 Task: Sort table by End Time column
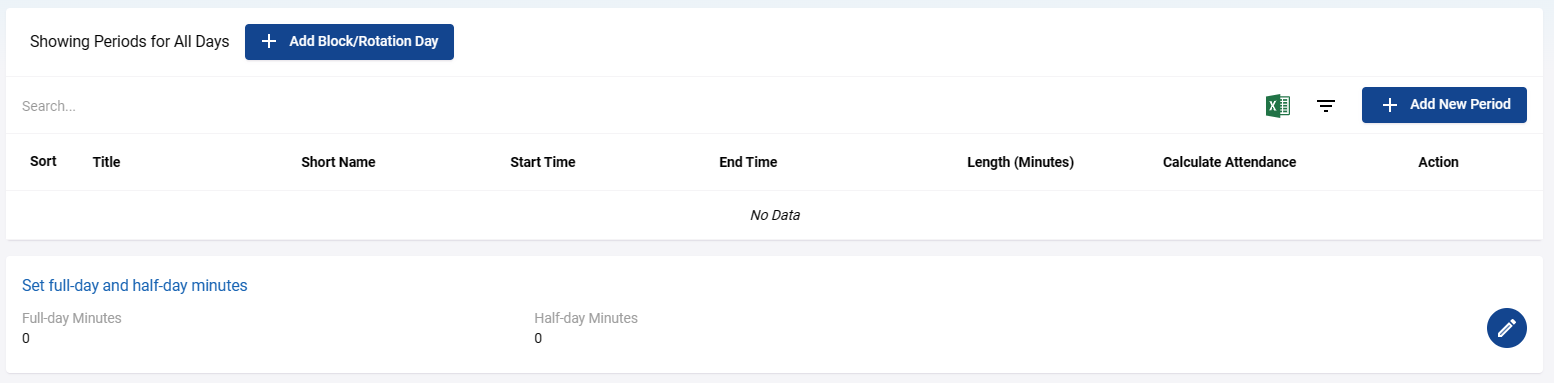point(748,162)
